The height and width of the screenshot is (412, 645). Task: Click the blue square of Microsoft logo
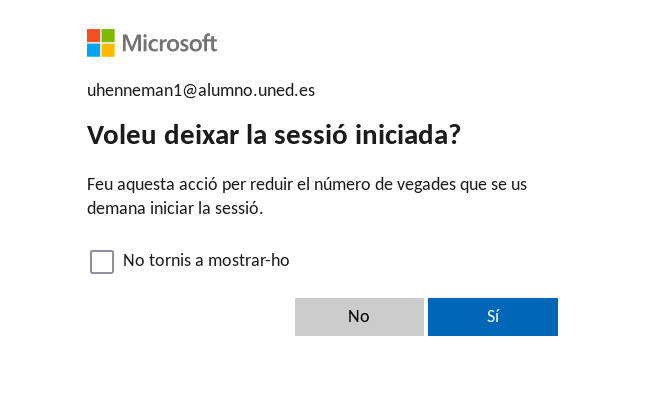94,50
